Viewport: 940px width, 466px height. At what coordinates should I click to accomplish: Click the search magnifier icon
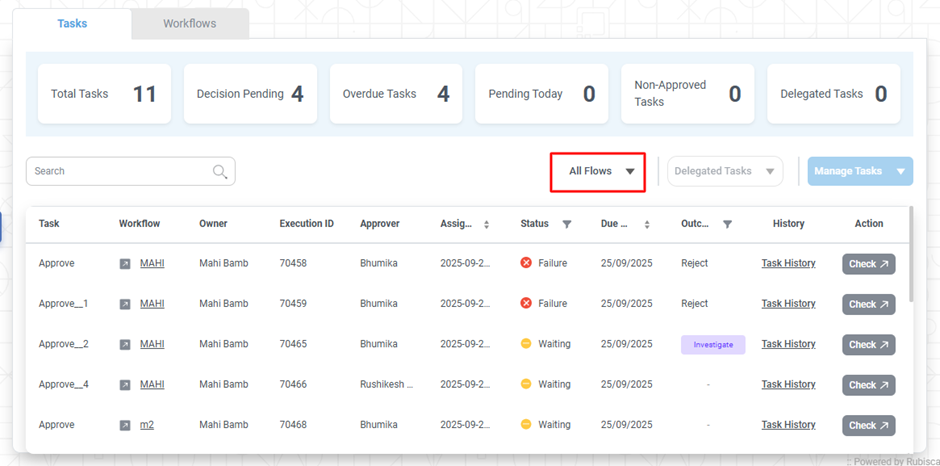[x=220, y=172]
